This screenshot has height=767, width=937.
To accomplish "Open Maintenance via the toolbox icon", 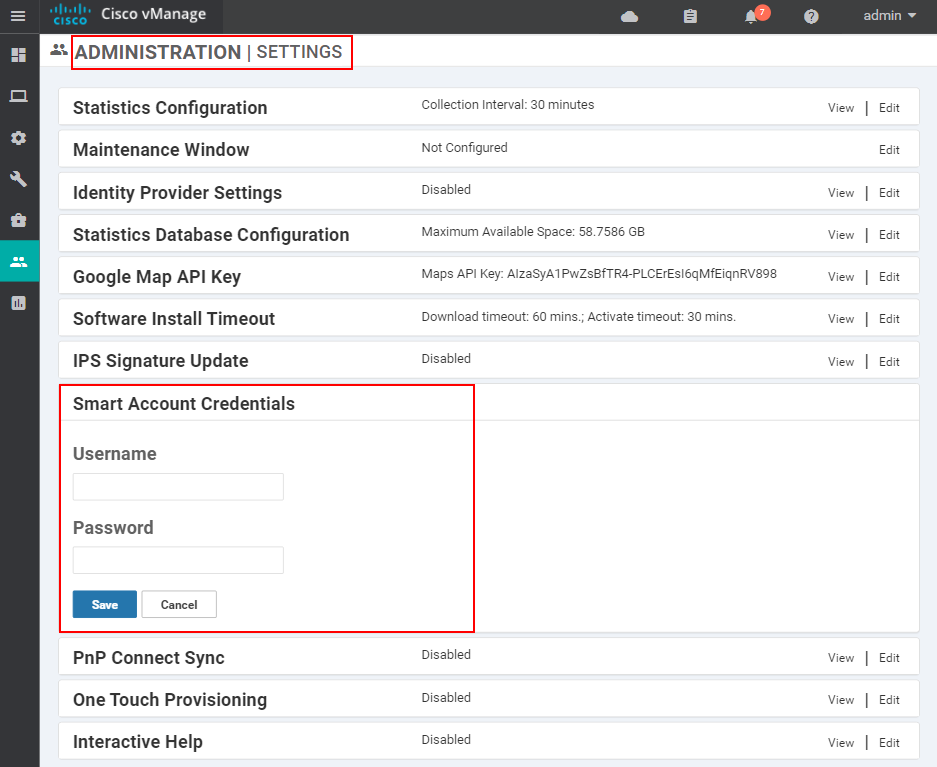I will (x=18, y=220).
